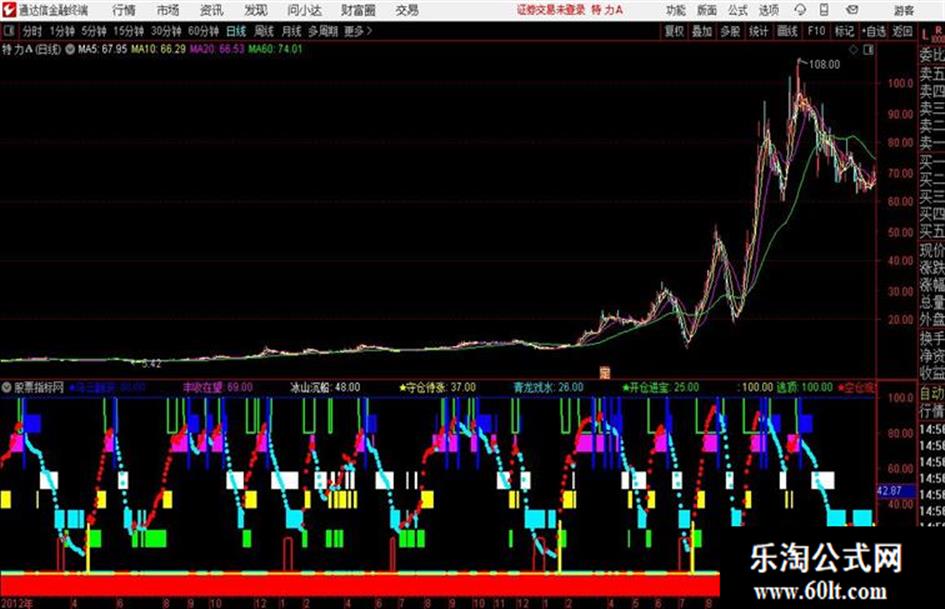Click the MA5: 67.95 indicator value
Screen dimensions: 945x609
coord(103,49)
